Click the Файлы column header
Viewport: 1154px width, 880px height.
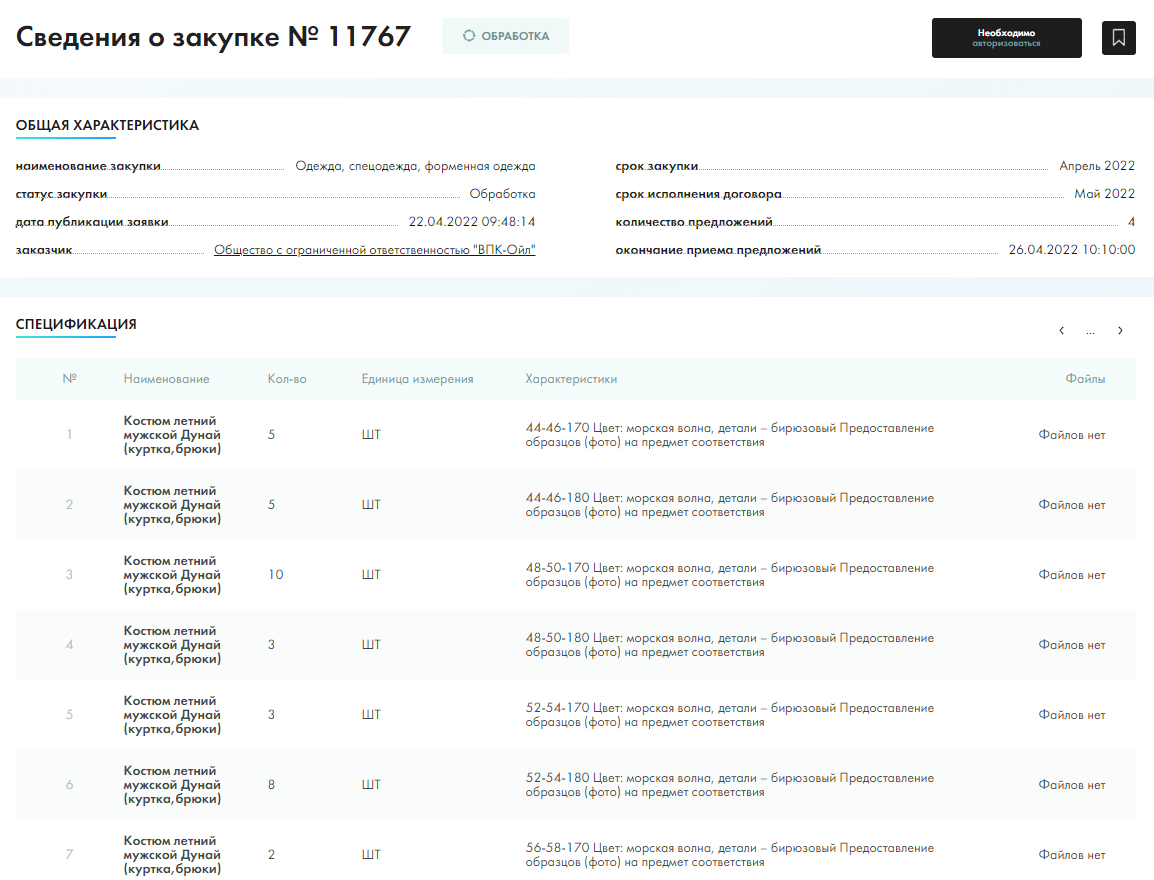(x=1085, y=379)
